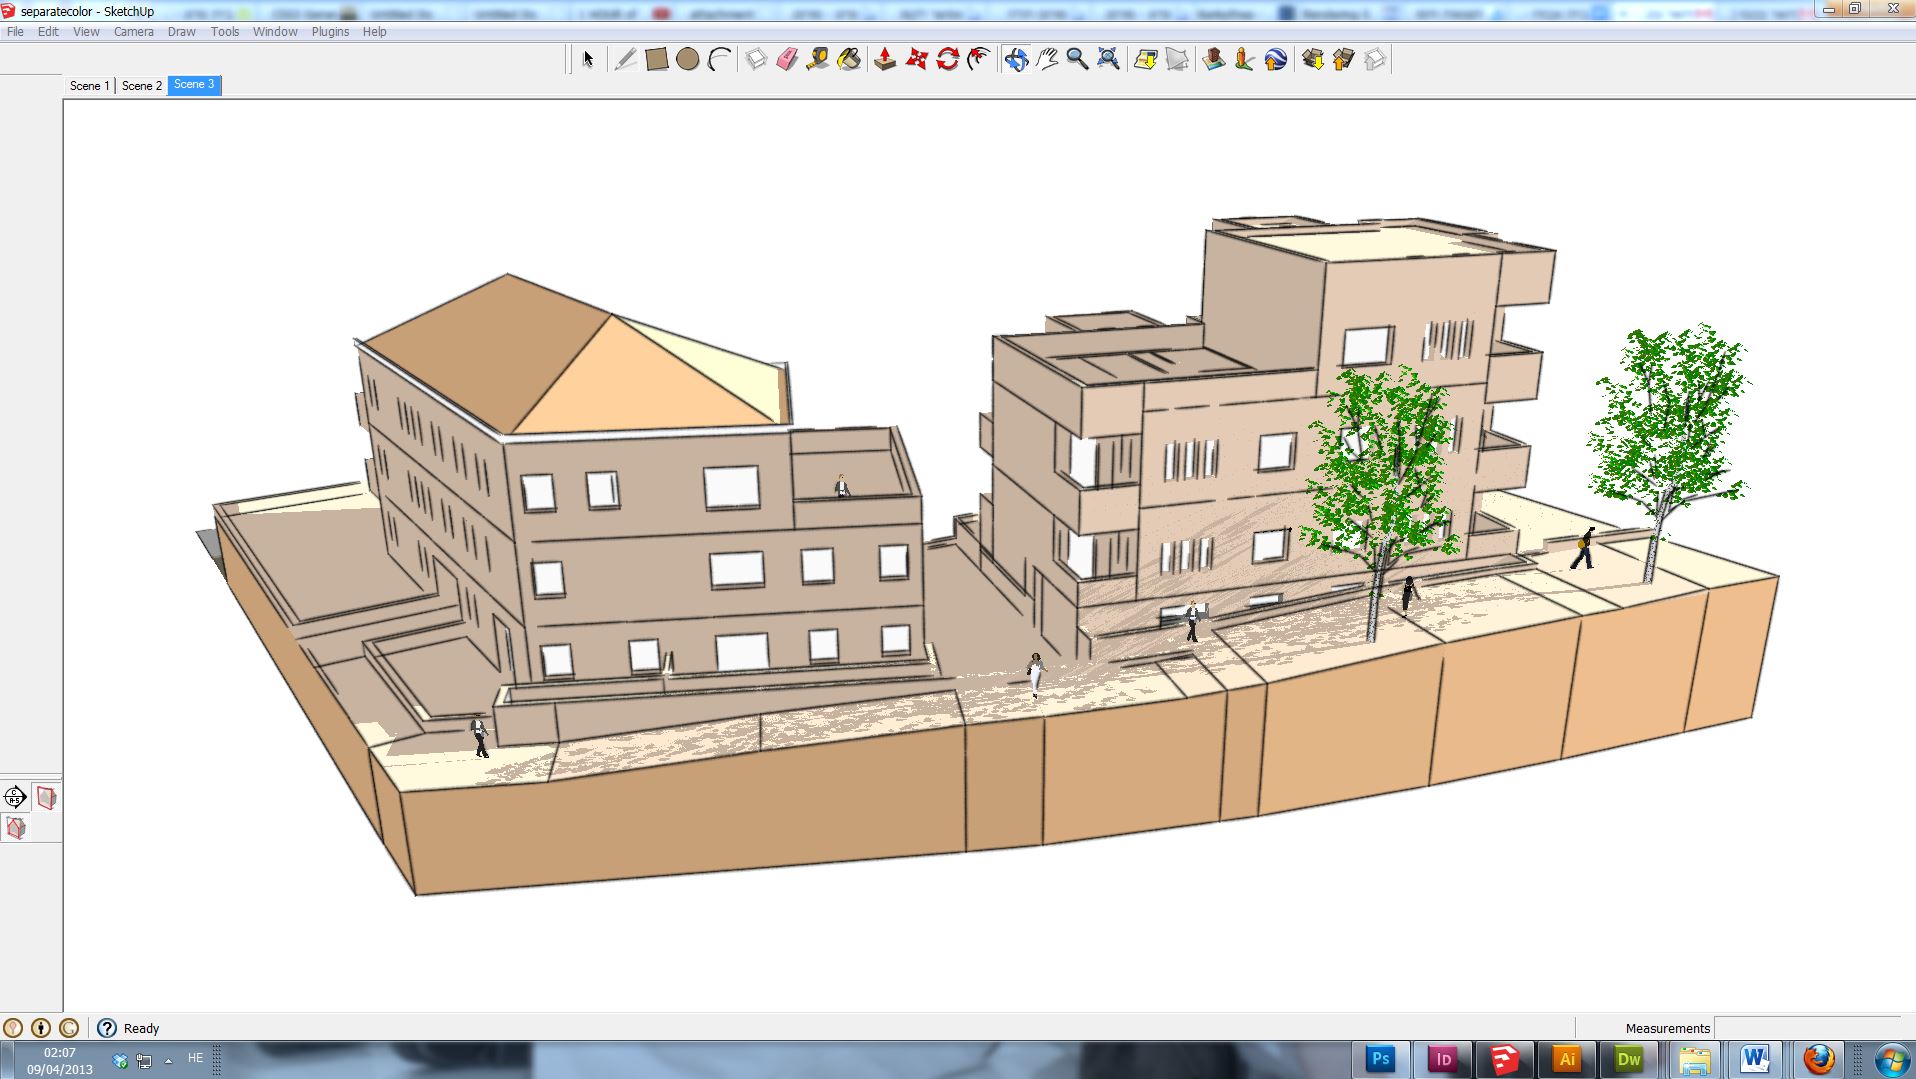
Task: Choose the Zoom magnifier tool
Action: point(1077,59)
